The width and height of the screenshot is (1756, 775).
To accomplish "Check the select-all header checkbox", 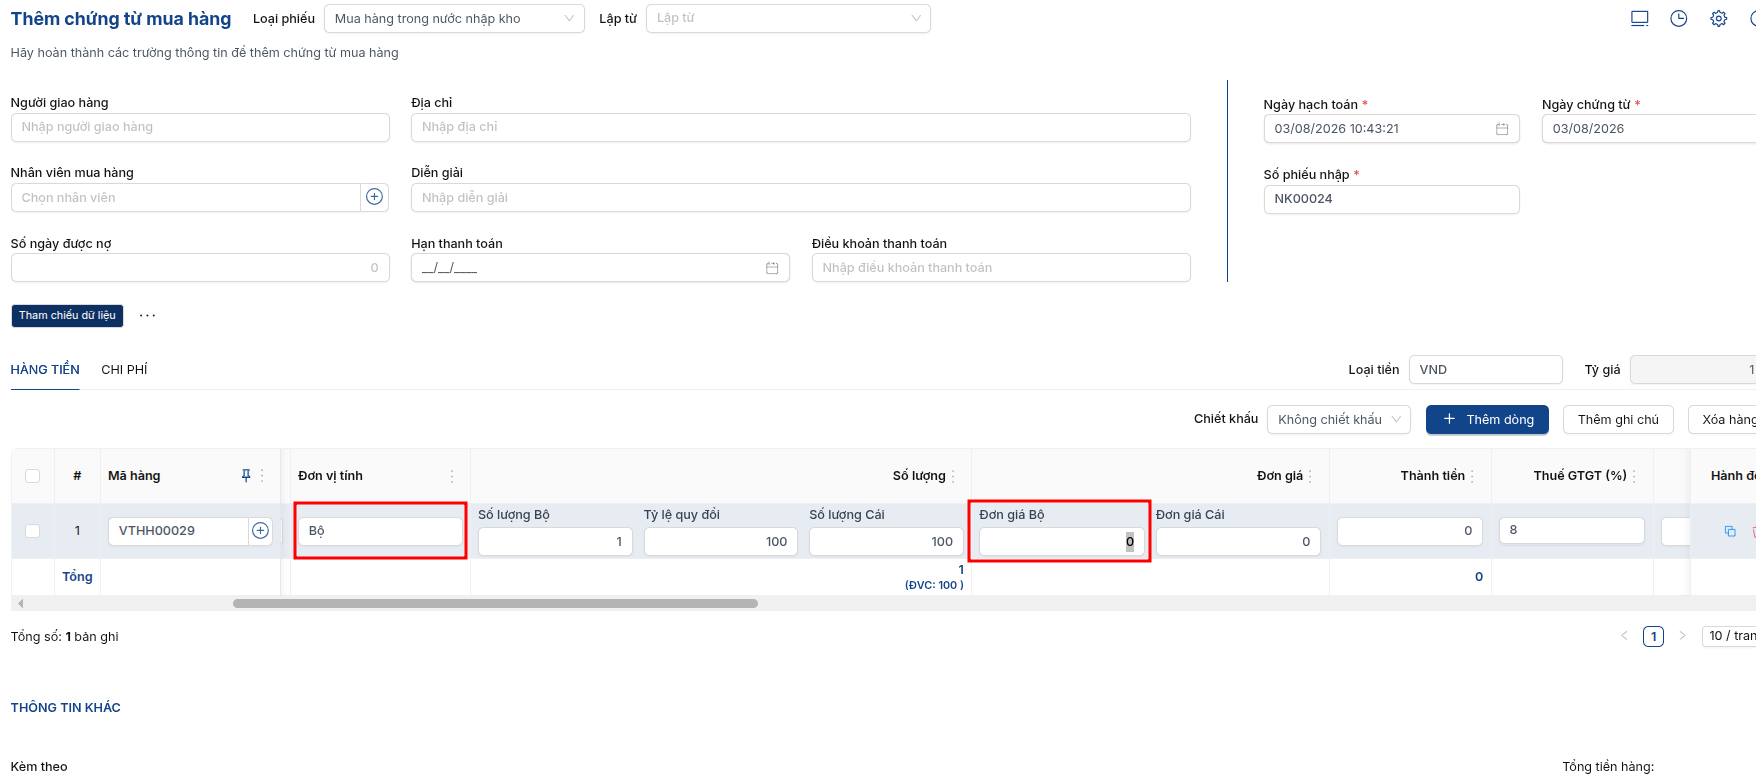I will click(33, 476).
